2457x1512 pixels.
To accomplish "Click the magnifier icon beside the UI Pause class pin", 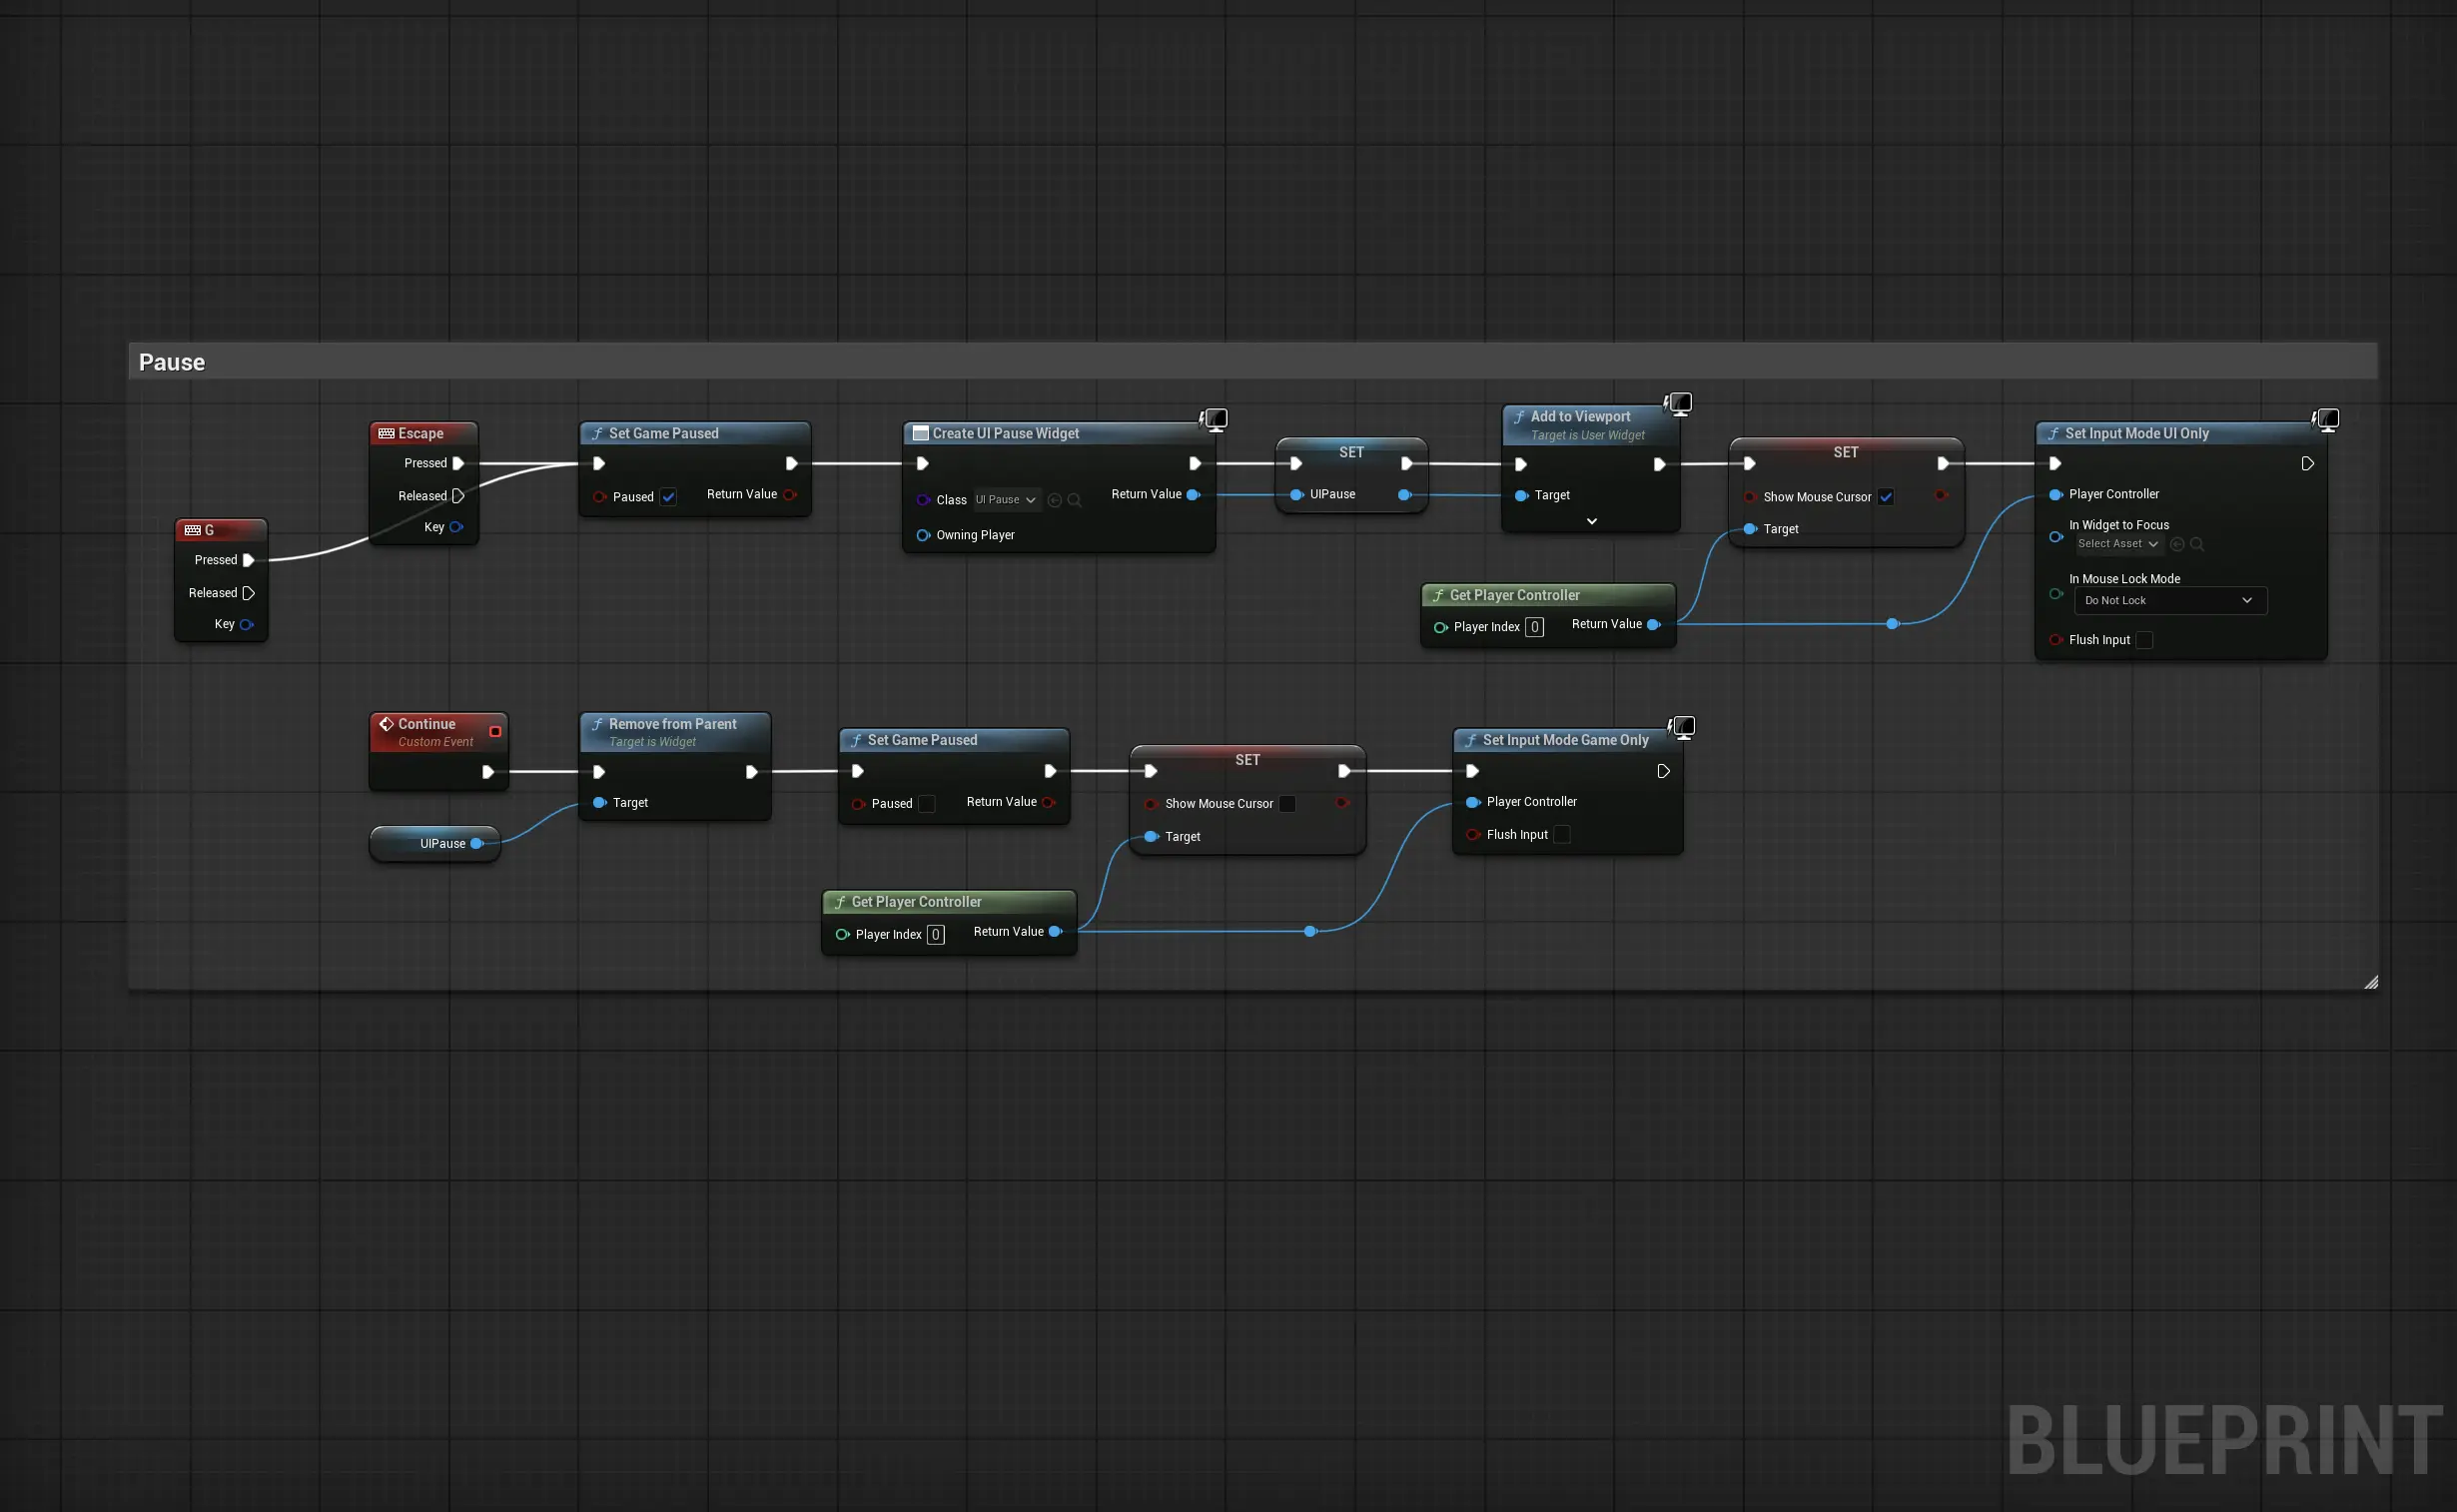I will pos(1076,500).
